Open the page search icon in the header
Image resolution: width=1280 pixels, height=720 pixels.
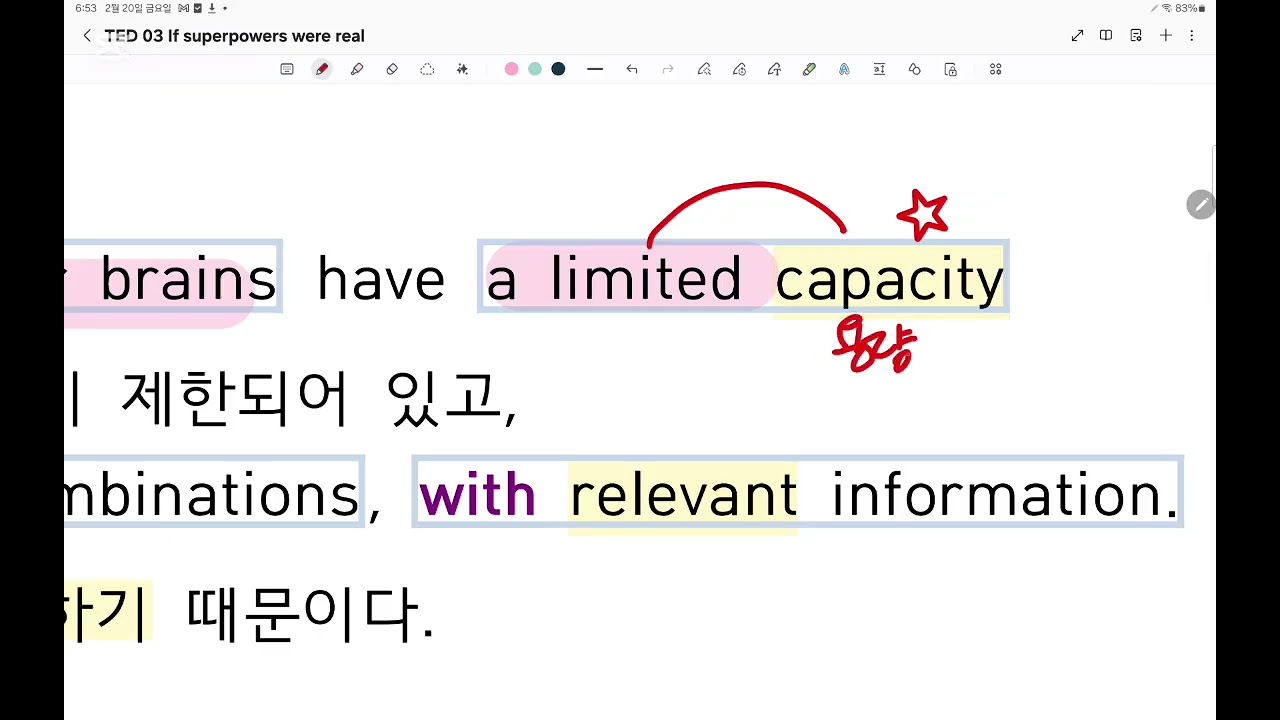pyautogui.click(x=1136, y=36)
